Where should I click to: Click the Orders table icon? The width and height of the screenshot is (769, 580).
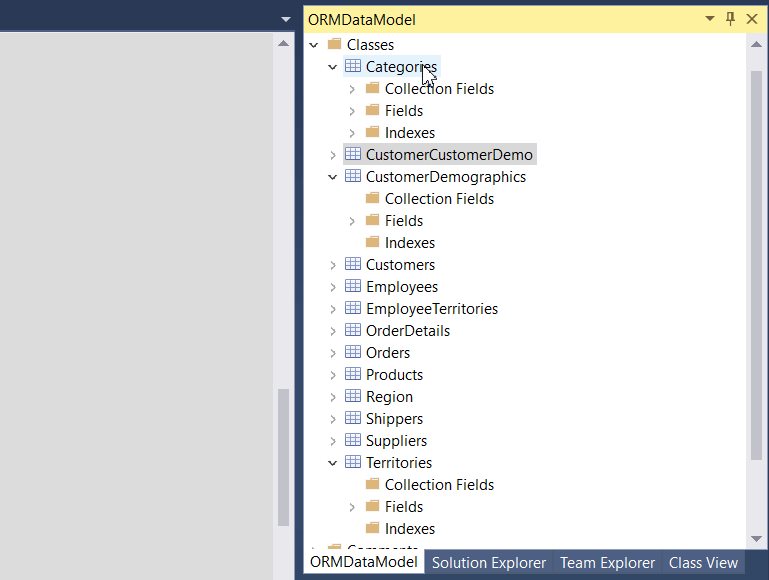click(353, 352)
